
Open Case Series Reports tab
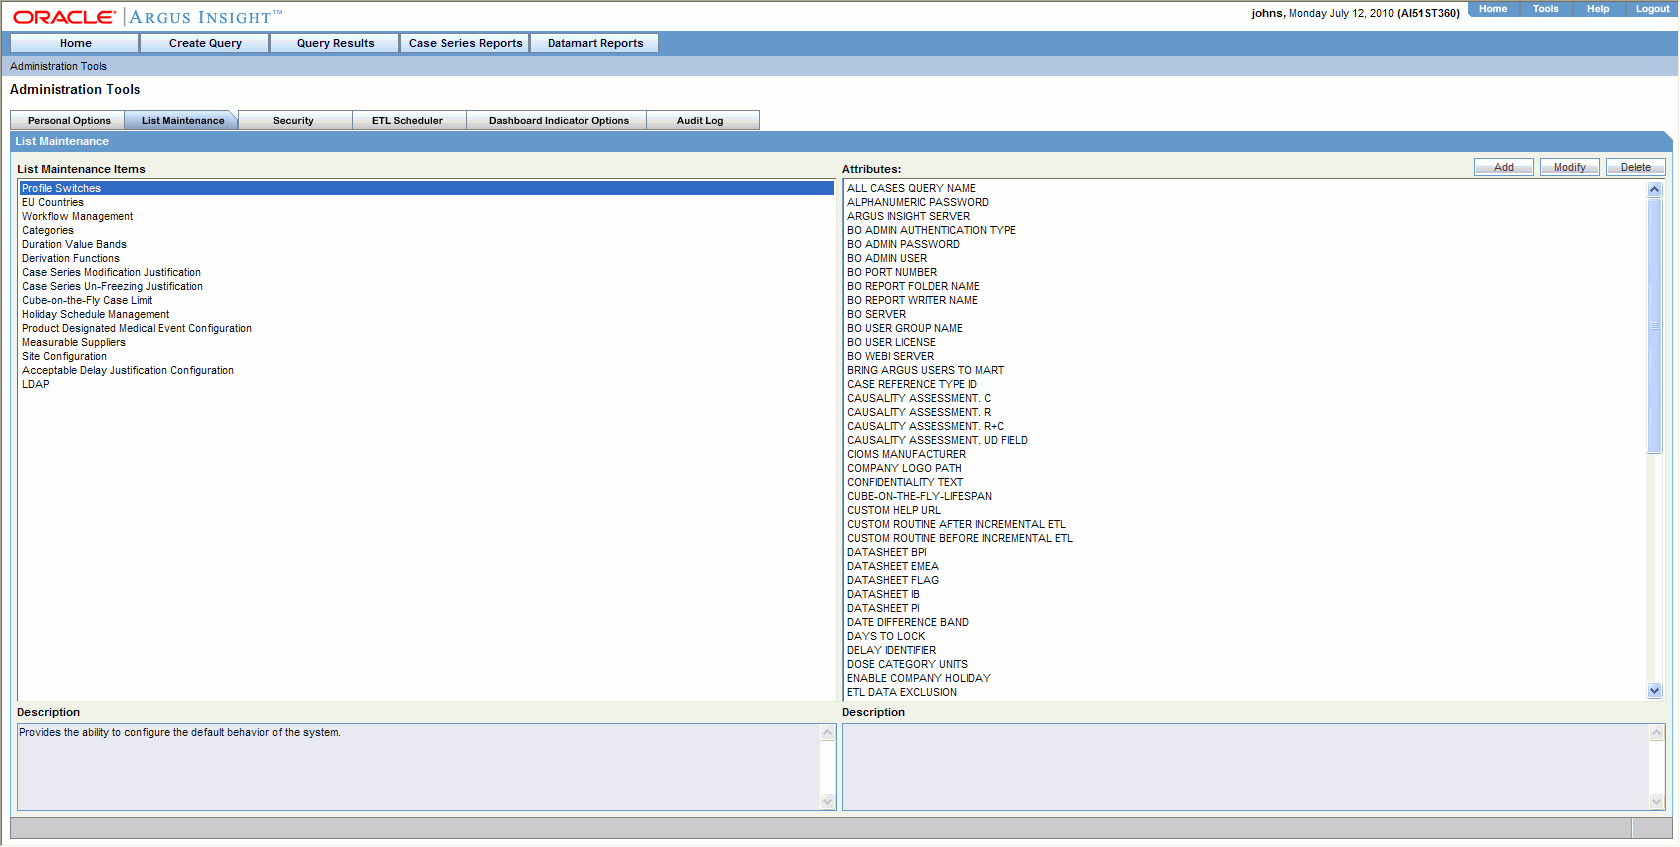pyautogui.click(x=465, y=43)
